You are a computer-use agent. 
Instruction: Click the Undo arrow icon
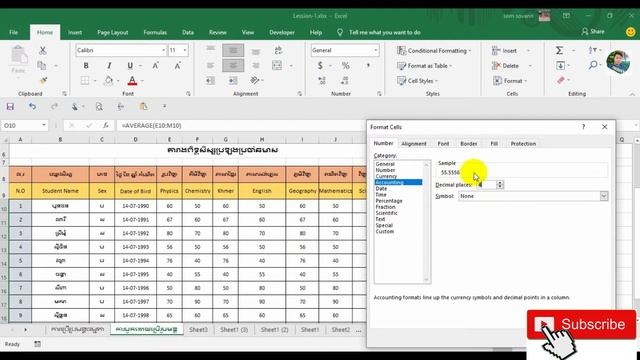point(32,107)
